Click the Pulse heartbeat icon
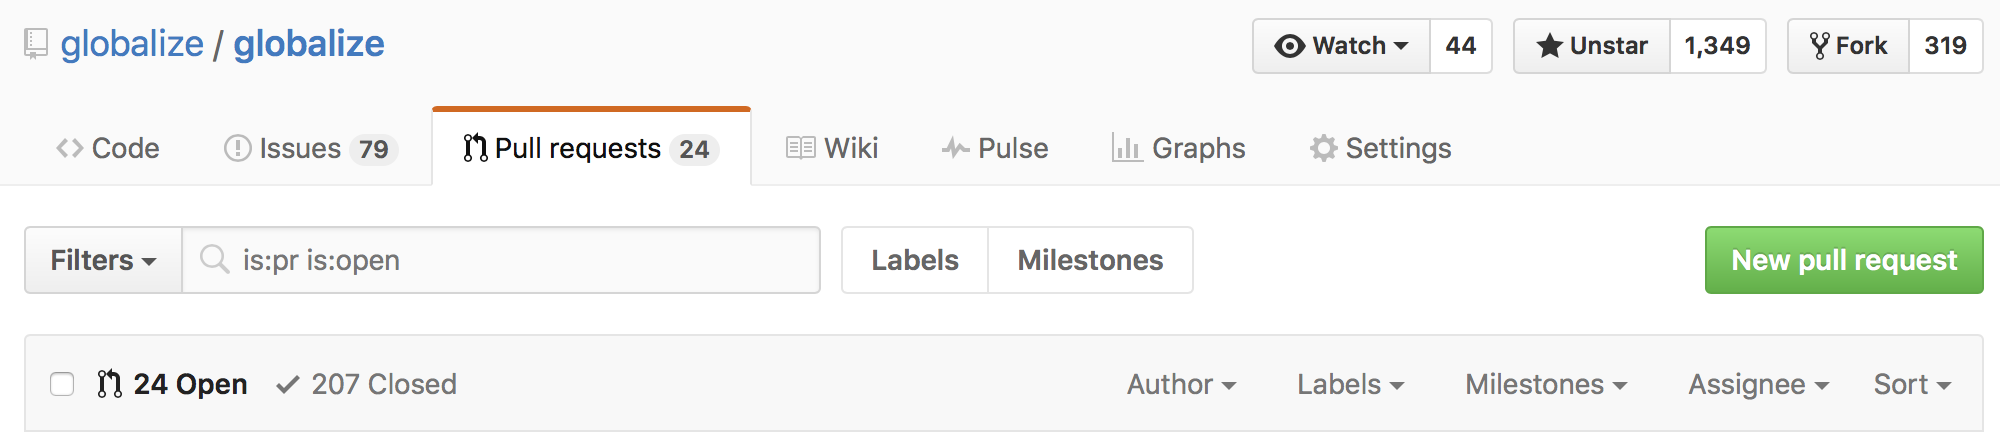The width and height of the screenshot is (2000, 432). click(955, 149)
